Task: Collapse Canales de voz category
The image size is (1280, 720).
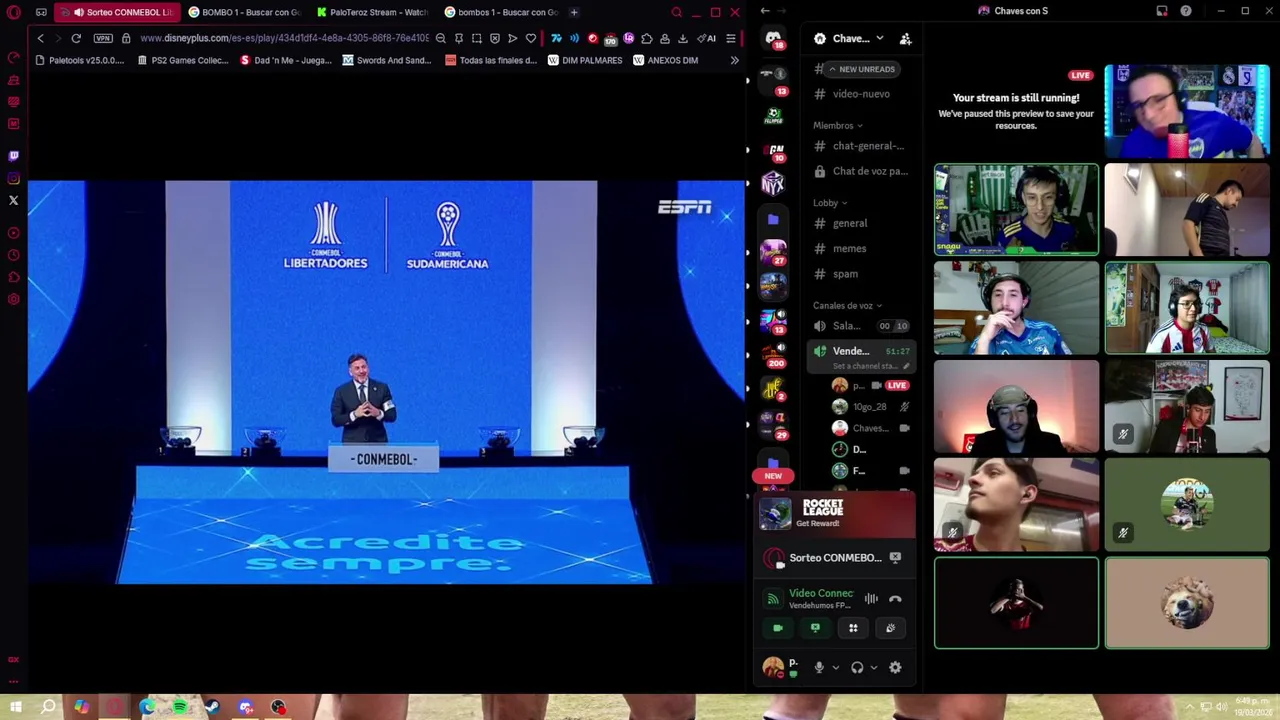Action: point(847,305)
